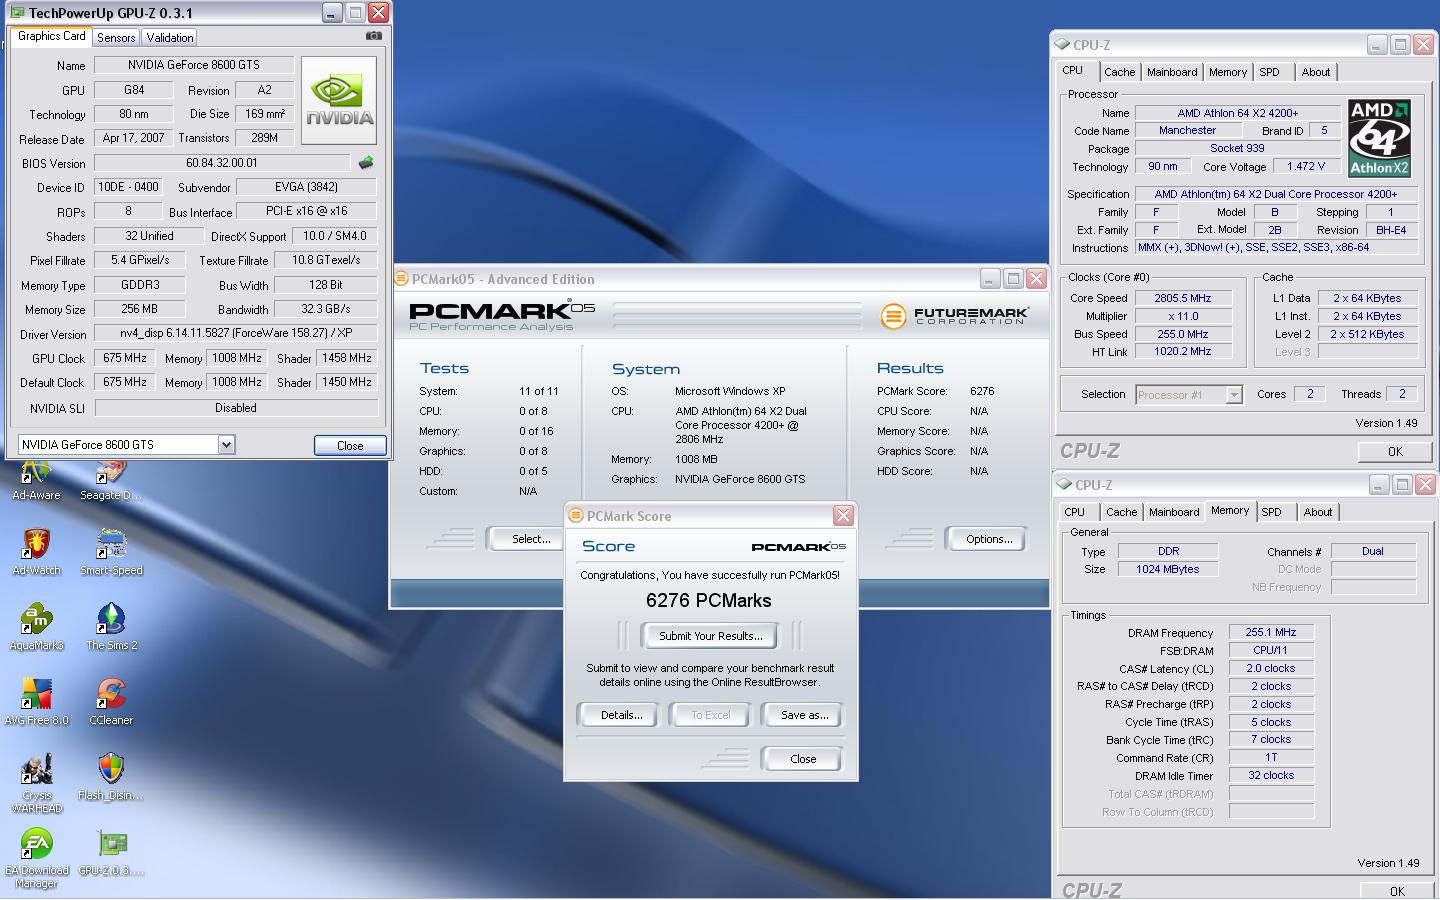Open the SPD tab in upper CPU-Z window
Screen dimensions: 1440x900
click(1270, 72)
